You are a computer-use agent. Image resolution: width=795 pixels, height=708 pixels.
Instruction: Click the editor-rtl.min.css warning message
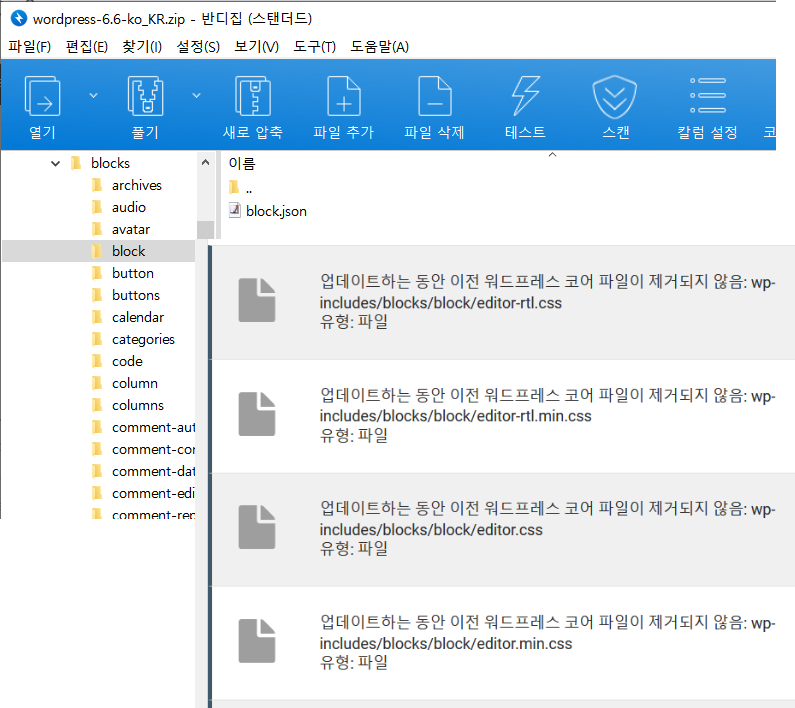click(x=548, y=415)
